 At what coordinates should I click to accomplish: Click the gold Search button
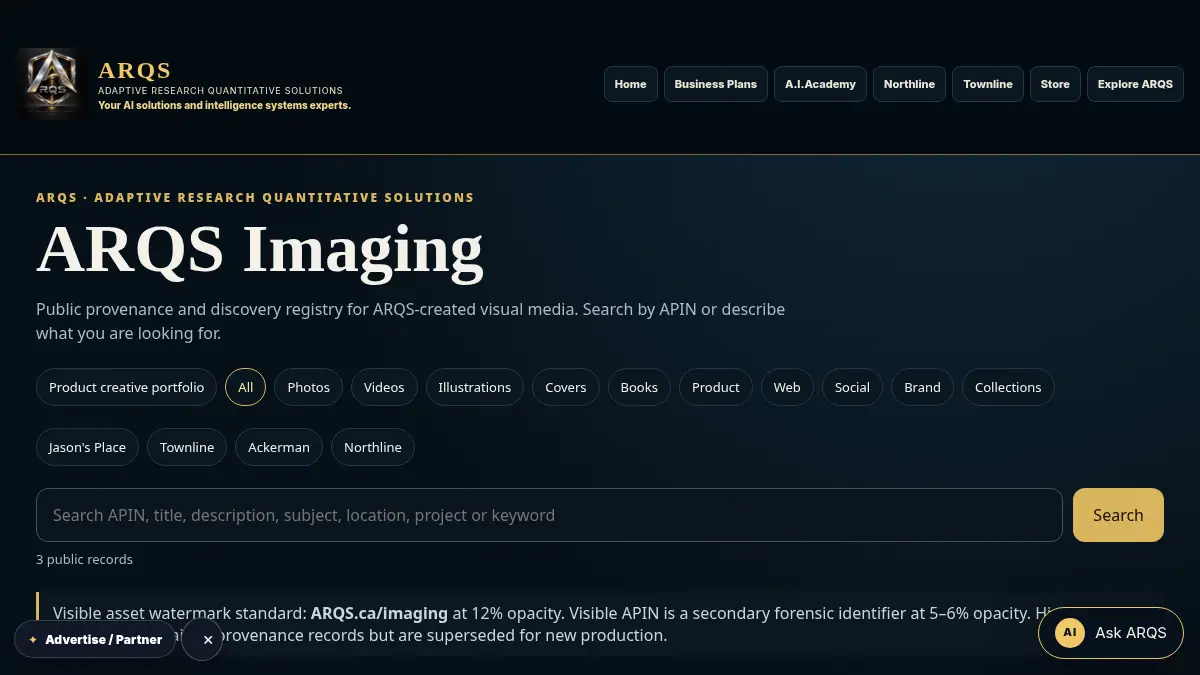[x=1118, y=515]
